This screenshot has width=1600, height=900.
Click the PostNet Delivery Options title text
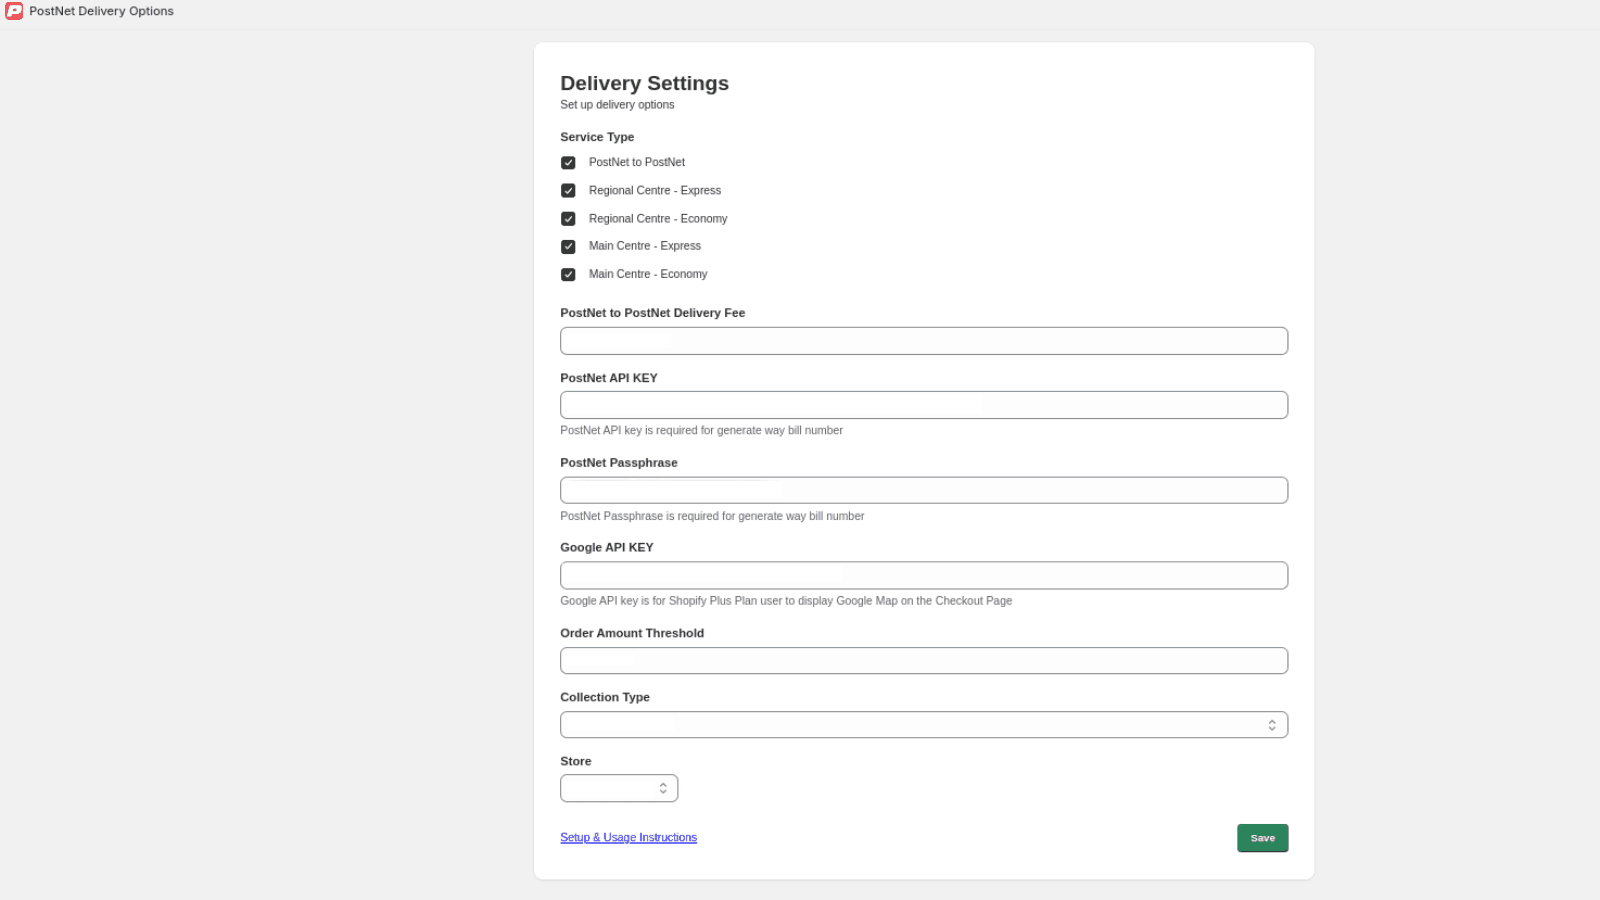click(x=101, y=11)
